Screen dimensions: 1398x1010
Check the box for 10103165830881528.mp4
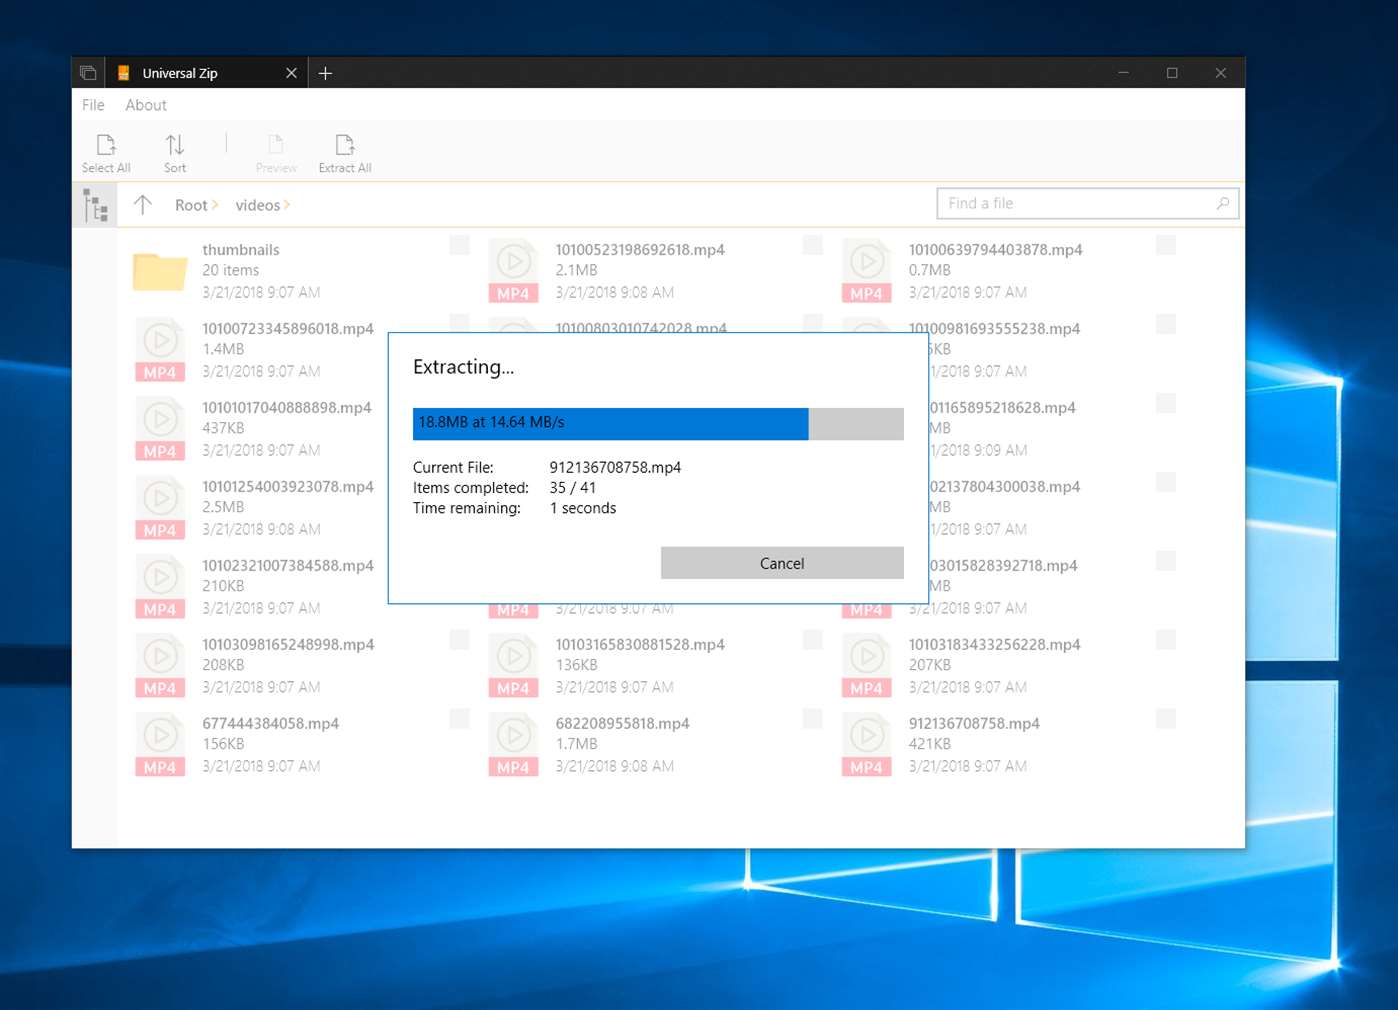[813, 640]
